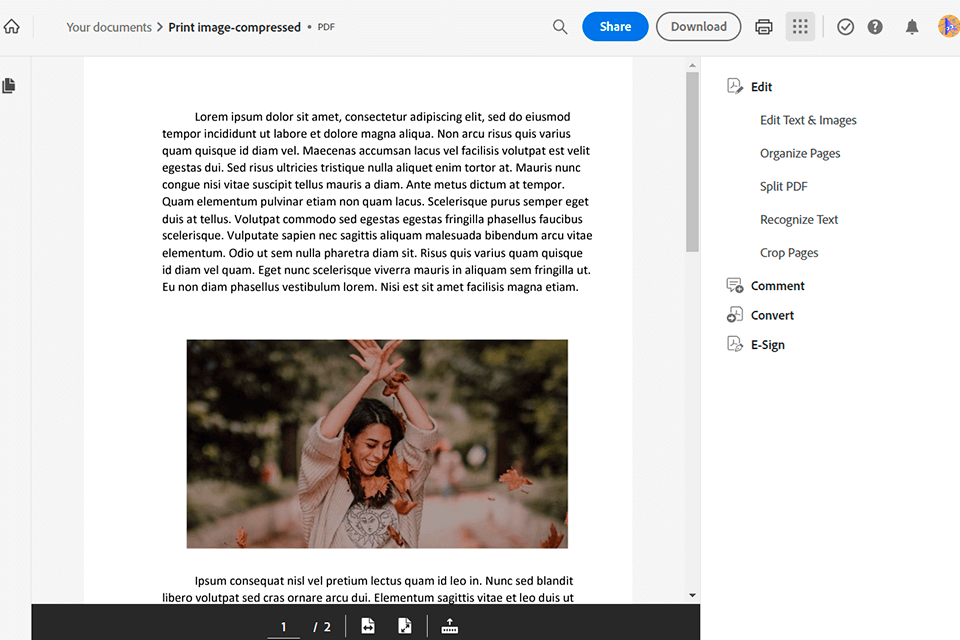Open the help question mark icon
Screen dimensions: 960x640
[x=875, y=26]
